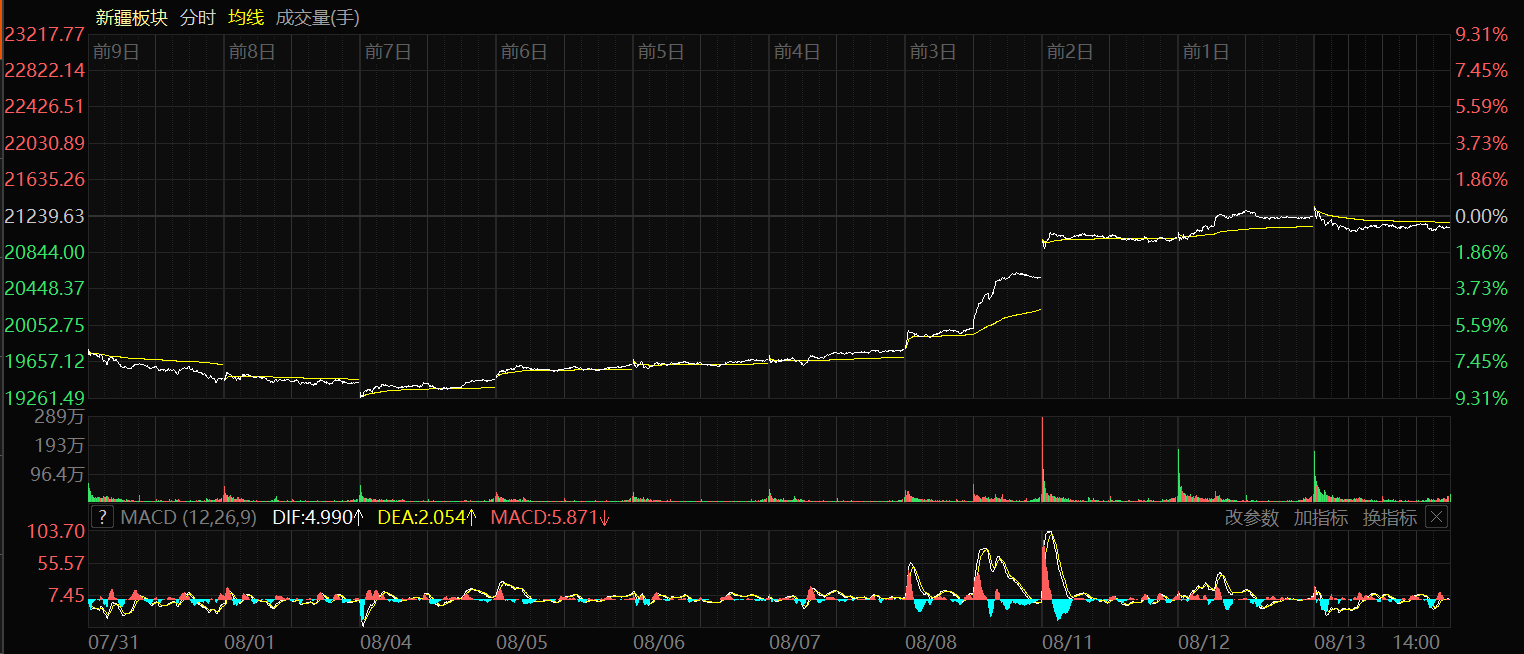
Task: Select the MACD (12,26,9) indicator label
Action: pos(190,517)
